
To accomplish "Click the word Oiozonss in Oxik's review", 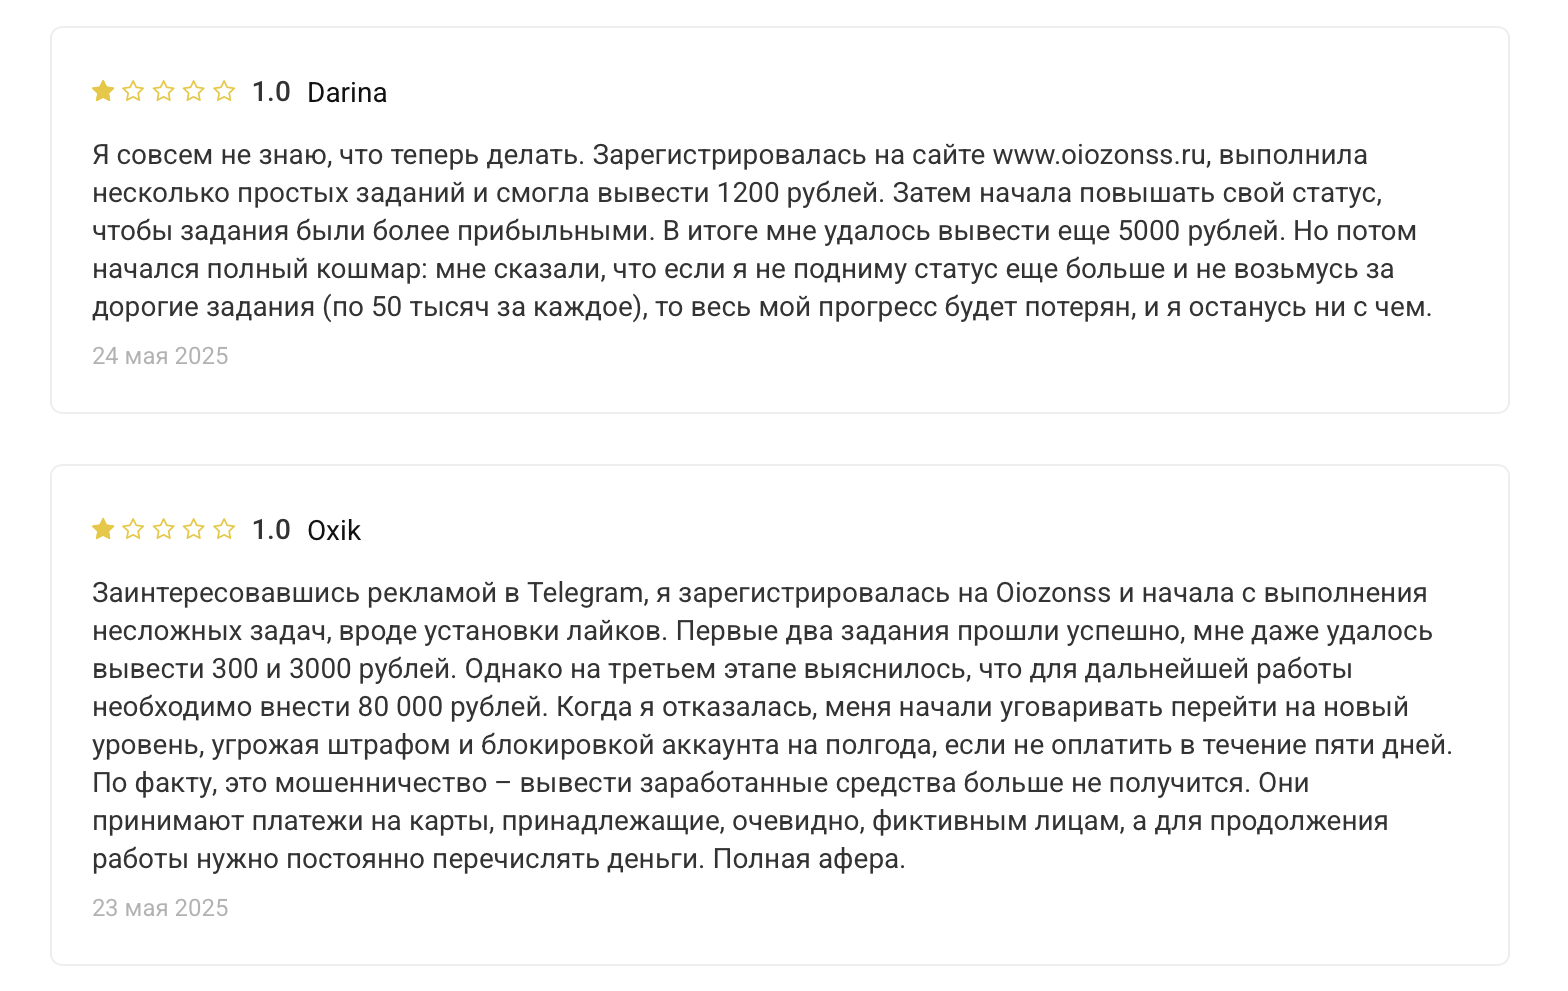I will click(1053, 594).
